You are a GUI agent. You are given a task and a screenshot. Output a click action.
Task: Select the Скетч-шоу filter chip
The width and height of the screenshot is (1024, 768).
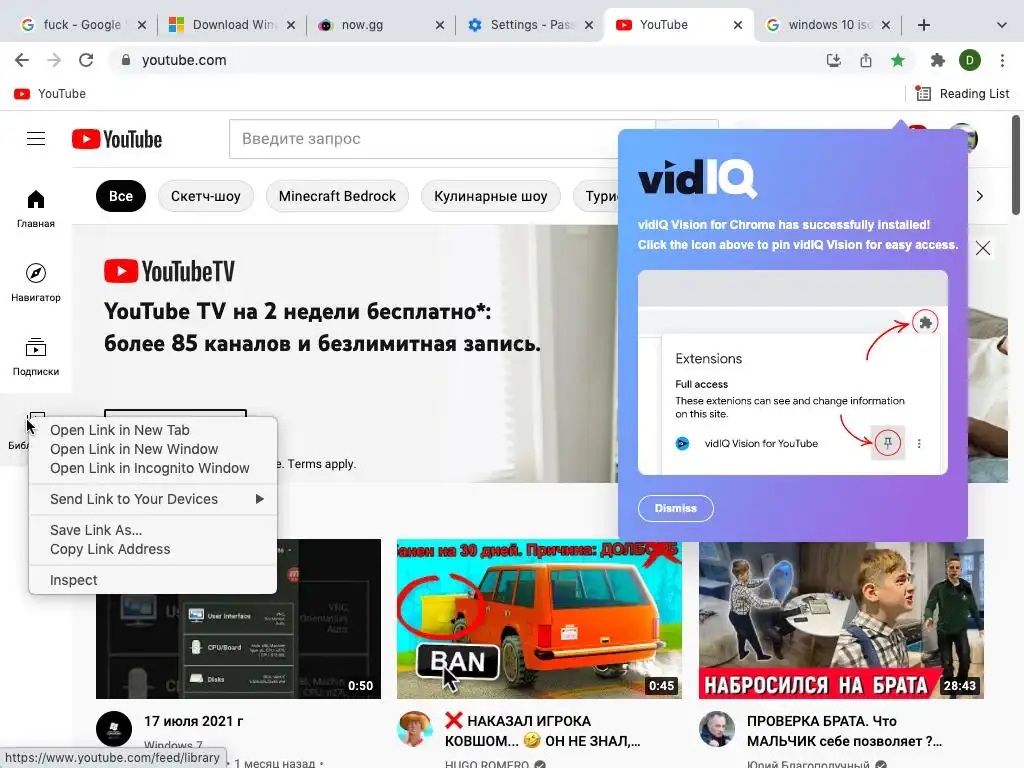click(206, 196)
